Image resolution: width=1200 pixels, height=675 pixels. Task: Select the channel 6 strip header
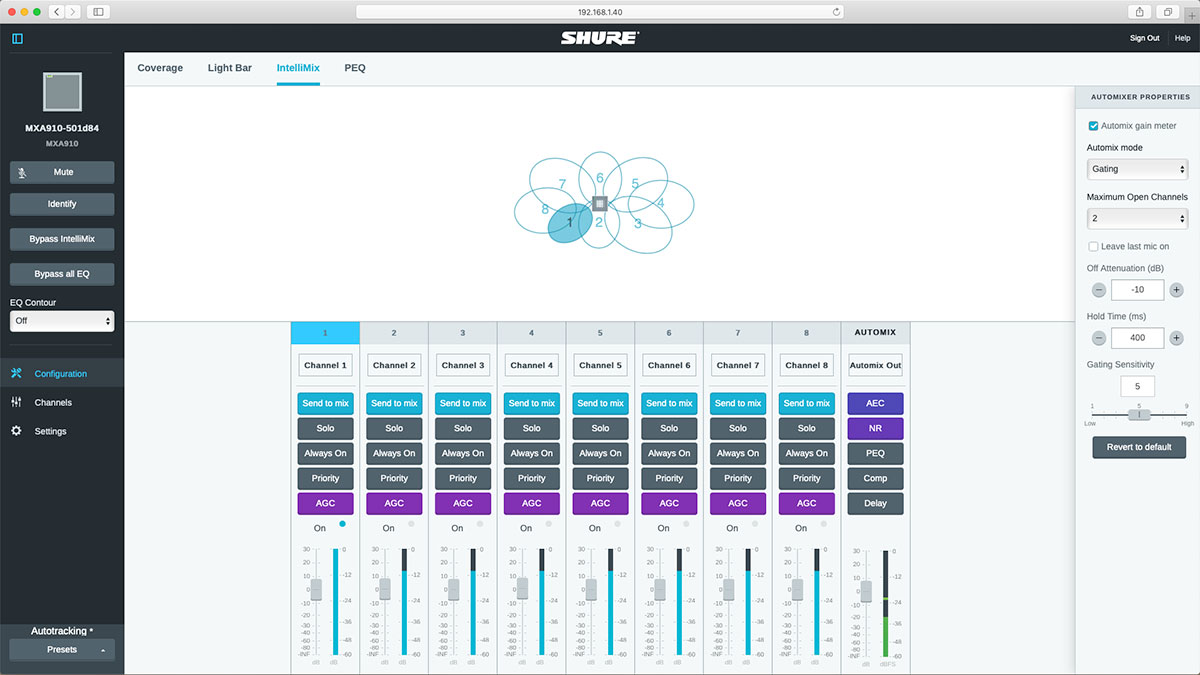click(x=669, y=332)
